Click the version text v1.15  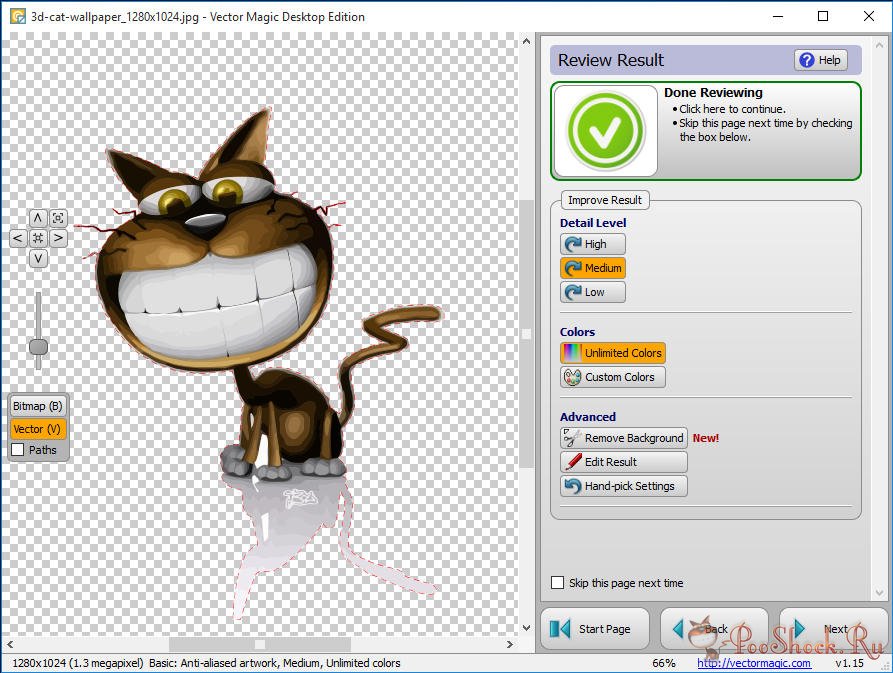(x=849, y=663)
